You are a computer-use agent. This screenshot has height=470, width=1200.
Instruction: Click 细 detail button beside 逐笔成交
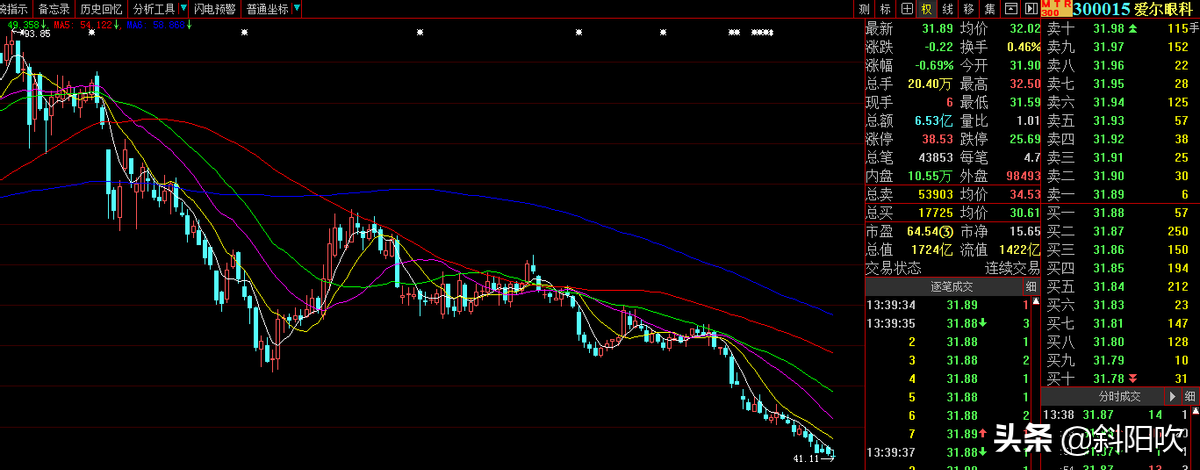[x=1032, y=286]
